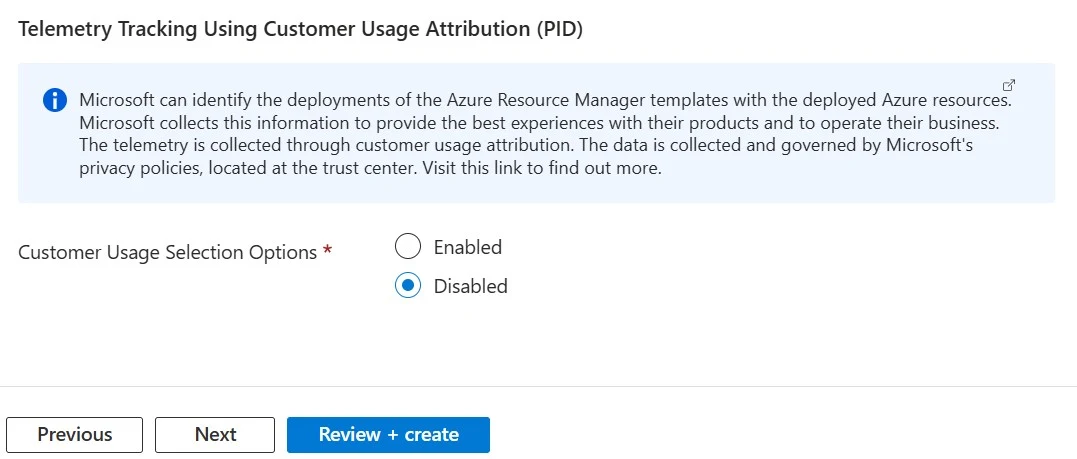
Task: Click the Telemetry Tracking section heading
Action: click(300, 29)
